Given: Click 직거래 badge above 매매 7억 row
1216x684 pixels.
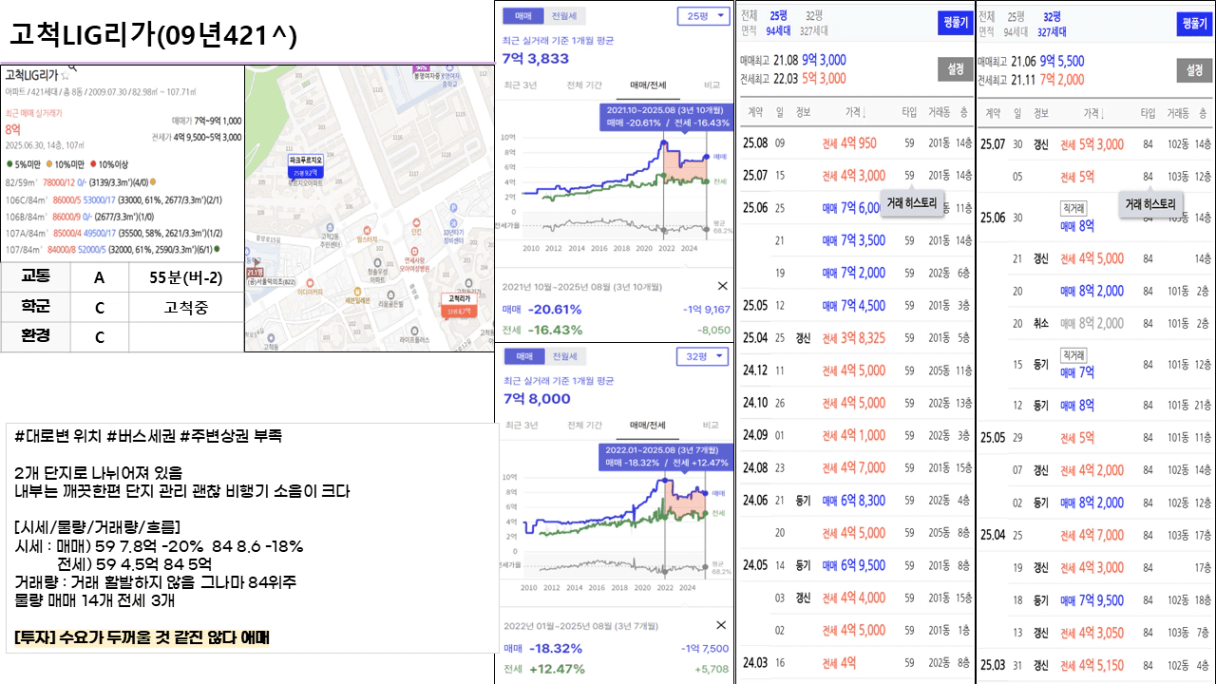Looking at the screenshot, I should click(1074, 355).
